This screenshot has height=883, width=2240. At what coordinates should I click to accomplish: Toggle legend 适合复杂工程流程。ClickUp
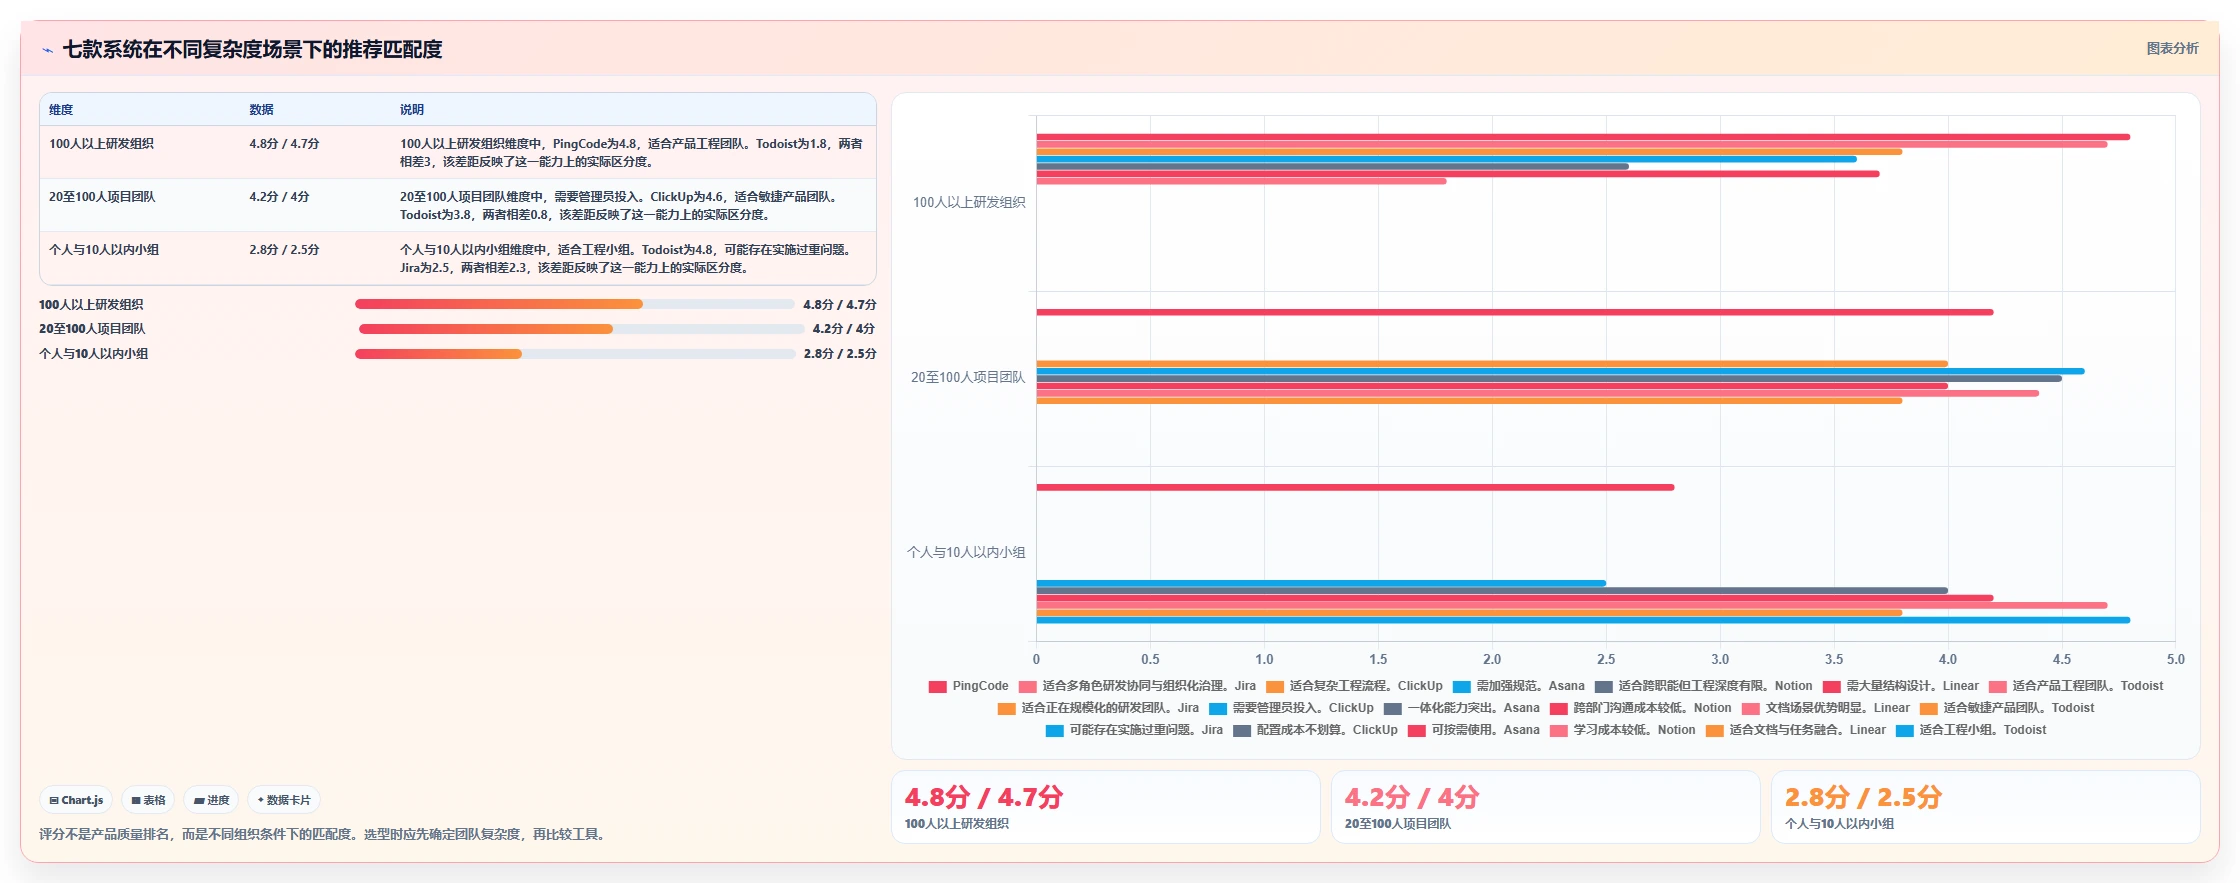(1354, 686)
